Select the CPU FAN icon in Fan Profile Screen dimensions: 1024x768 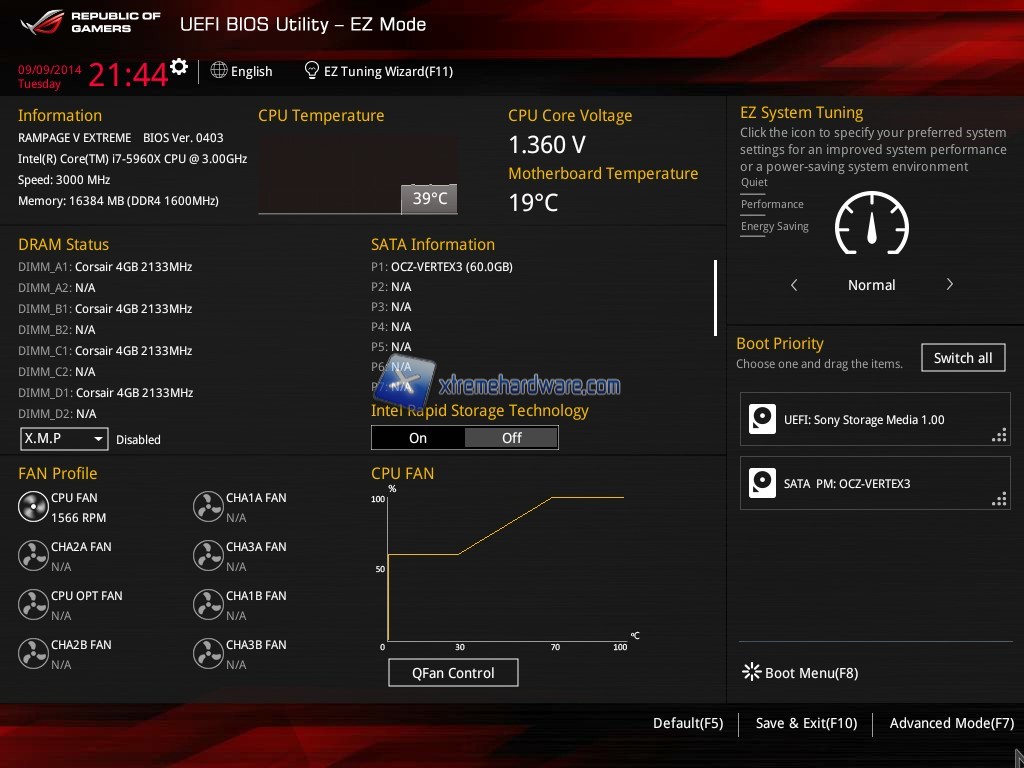[x=33, y=507]
